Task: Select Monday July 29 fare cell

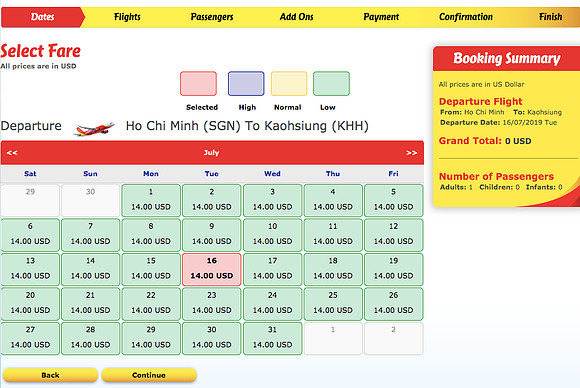Action: point(151,338)
